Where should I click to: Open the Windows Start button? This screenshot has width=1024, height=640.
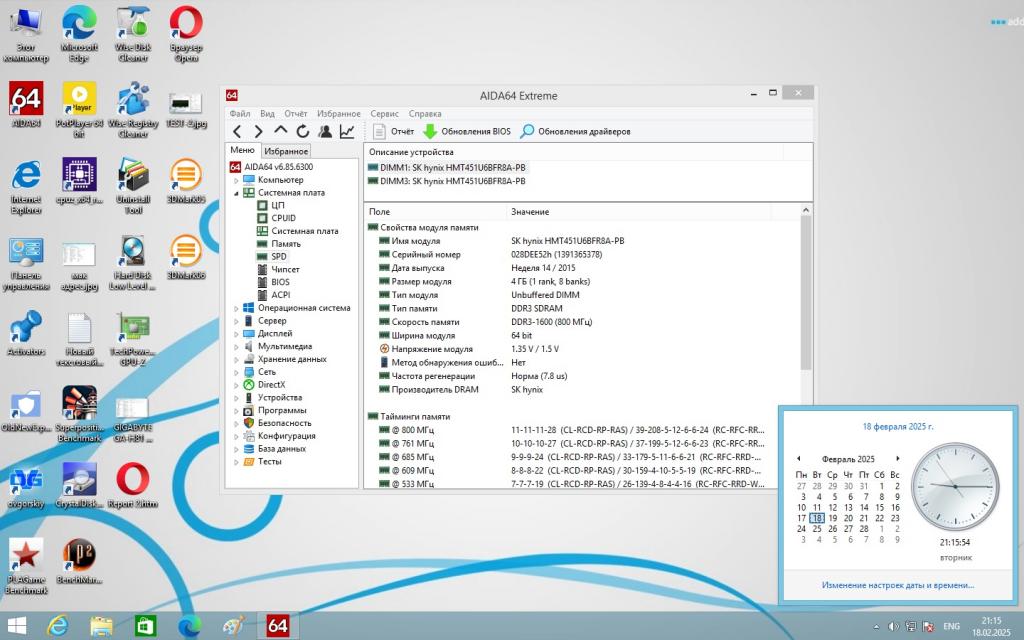(16, 626)
